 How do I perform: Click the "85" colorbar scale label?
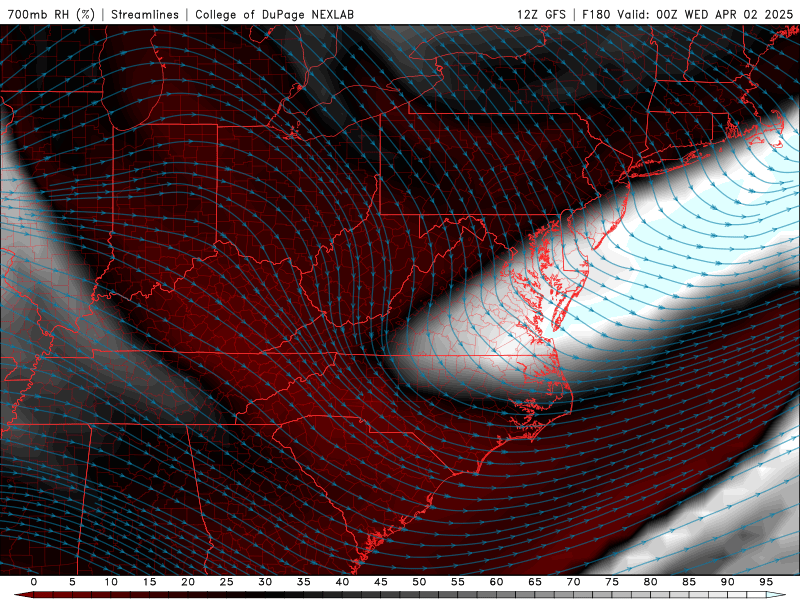pyautogui.click(x=689, y=582)
